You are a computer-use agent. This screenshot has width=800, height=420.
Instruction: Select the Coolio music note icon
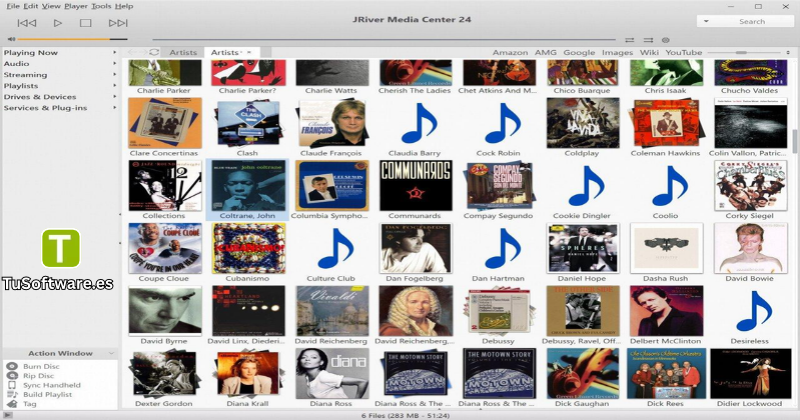[670, 186]
